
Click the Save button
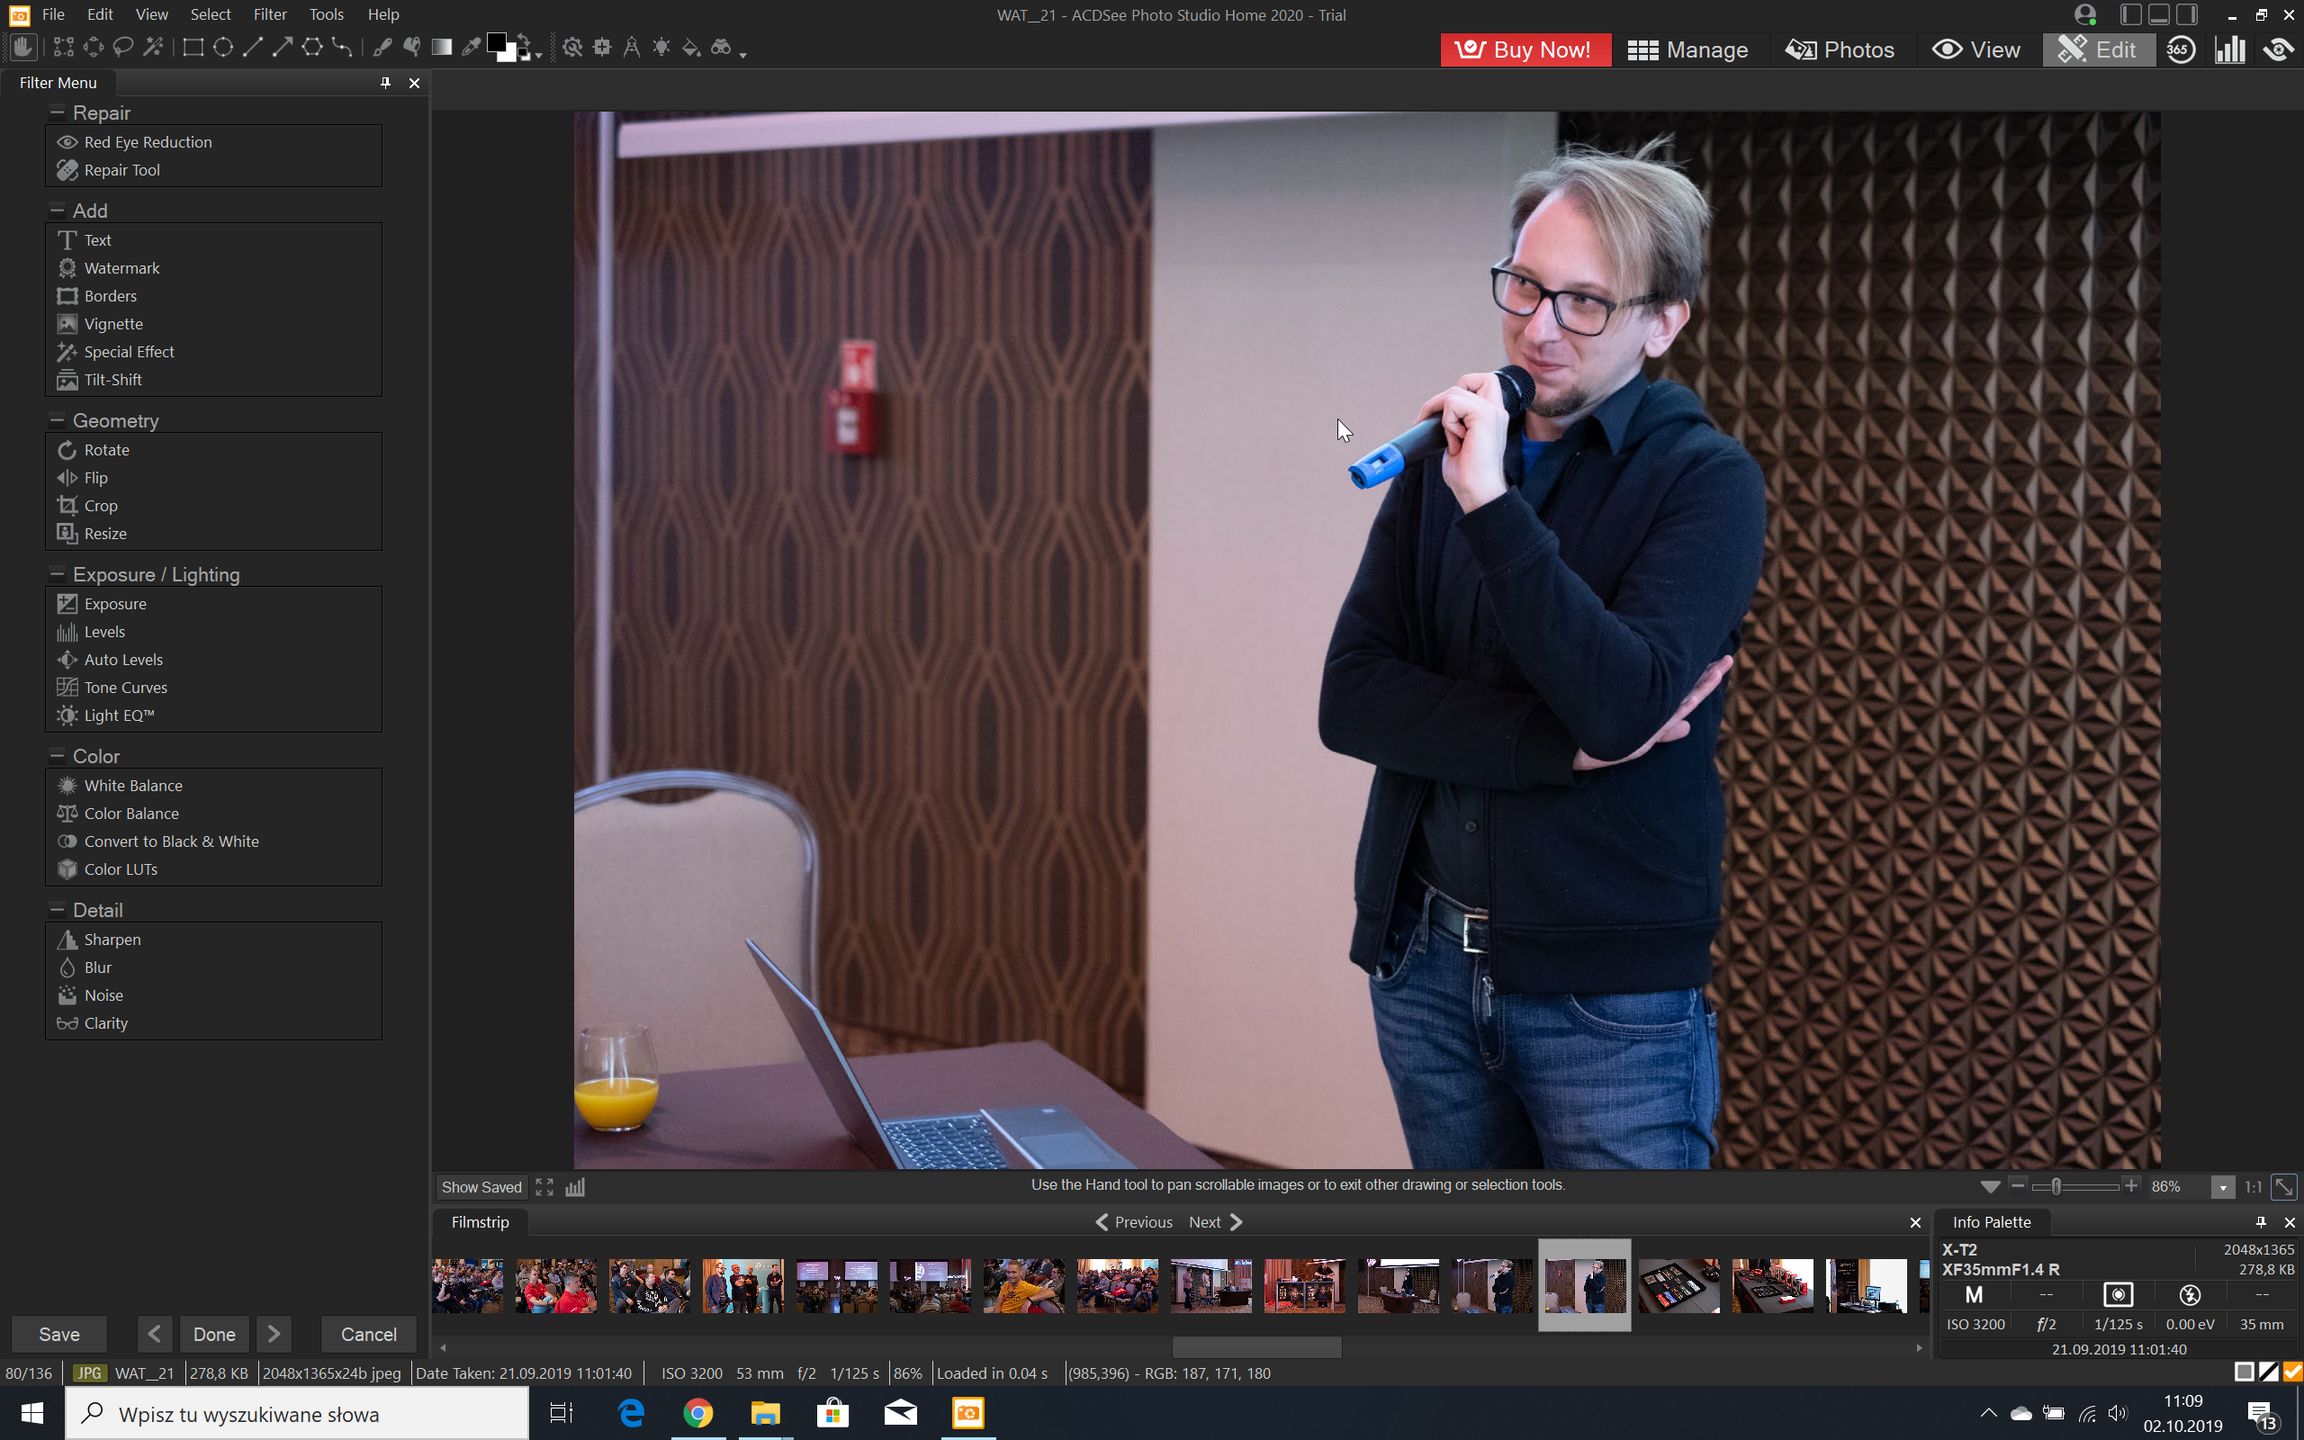coord(59,1334)
